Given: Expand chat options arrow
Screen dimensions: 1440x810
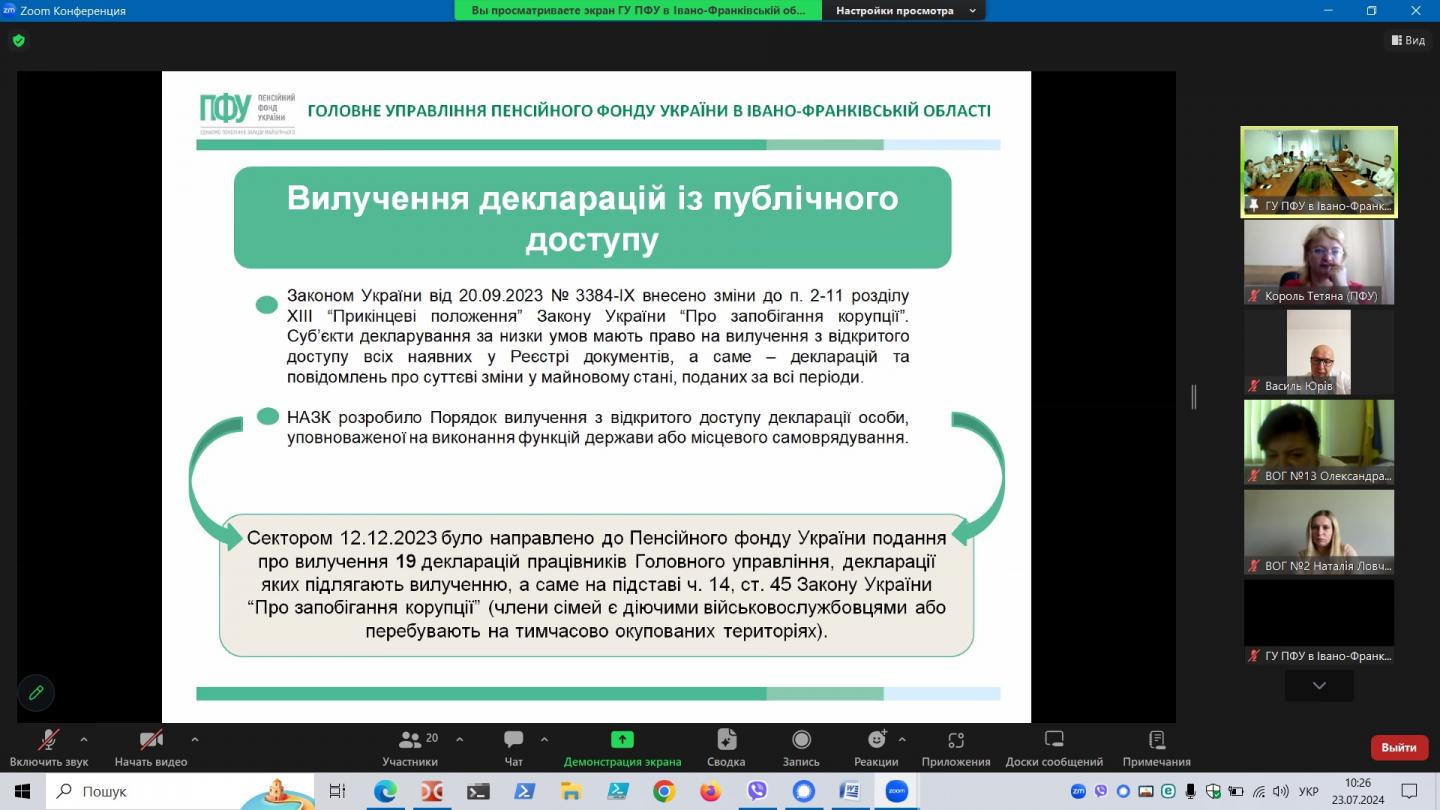Looking at the screenshot, I should pyautogui.click(x=544, y=740).
